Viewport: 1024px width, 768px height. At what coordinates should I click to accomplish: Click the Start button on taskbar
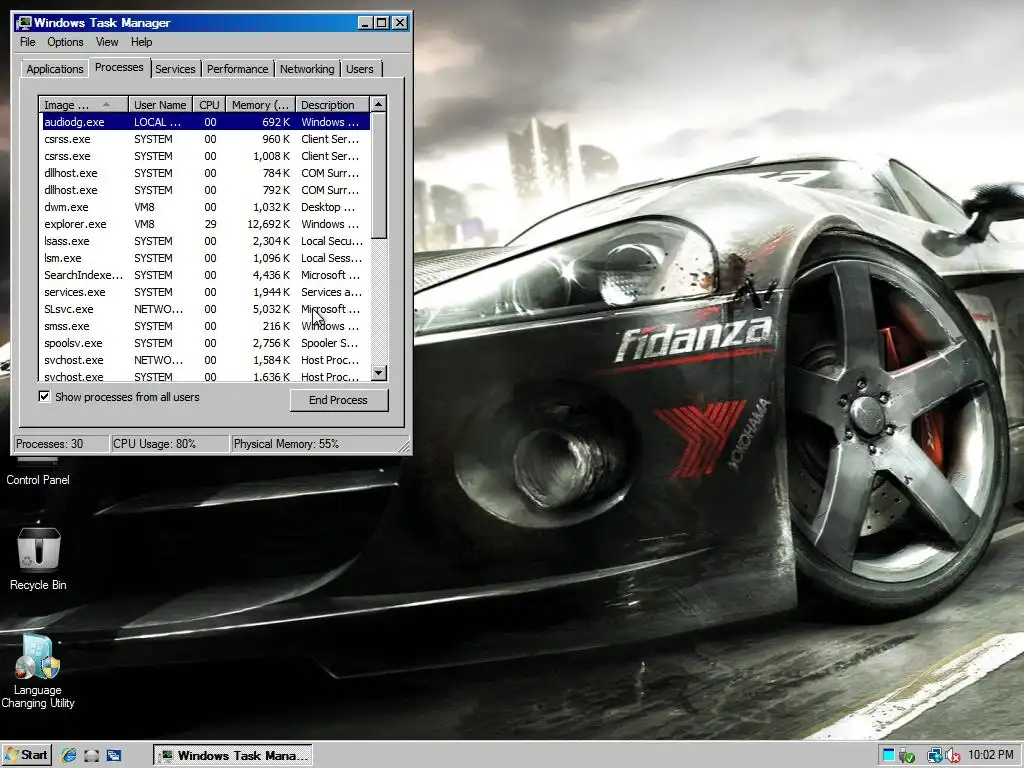(27, 756)
